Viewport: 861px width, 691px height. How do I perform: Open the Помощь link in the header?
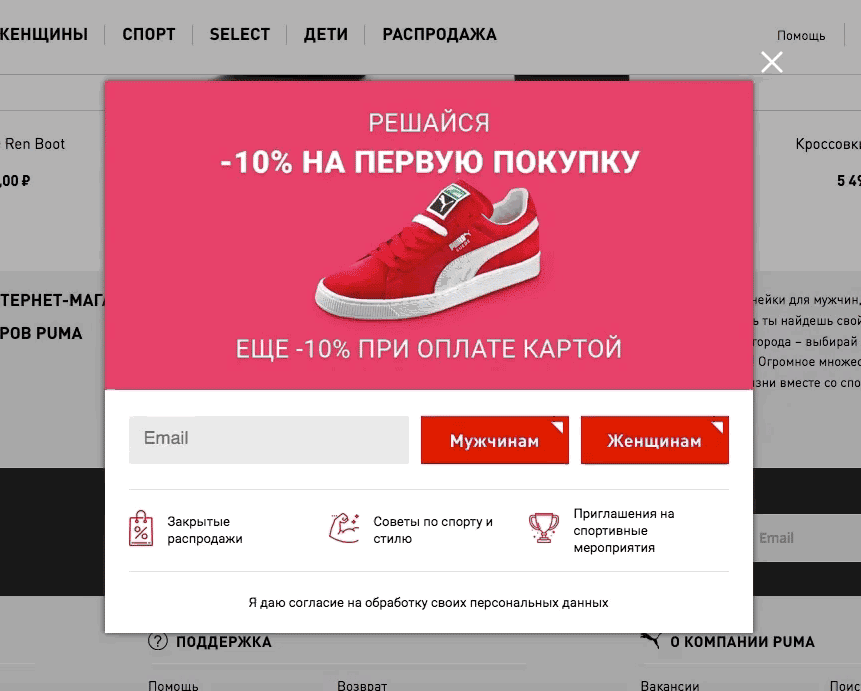pyautogui.click(x=801, y=36)
